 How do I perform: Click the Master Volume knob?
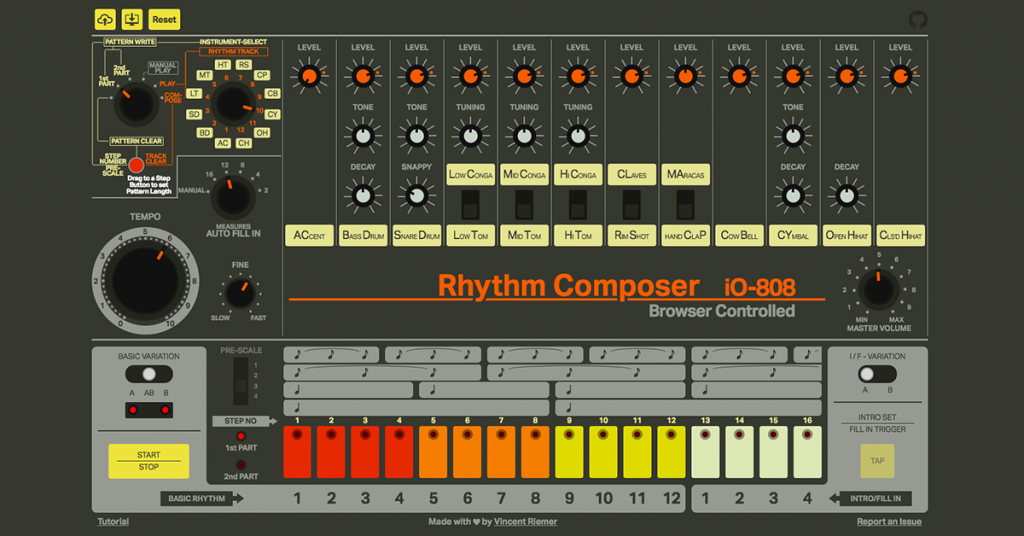[x=878, y=289]
